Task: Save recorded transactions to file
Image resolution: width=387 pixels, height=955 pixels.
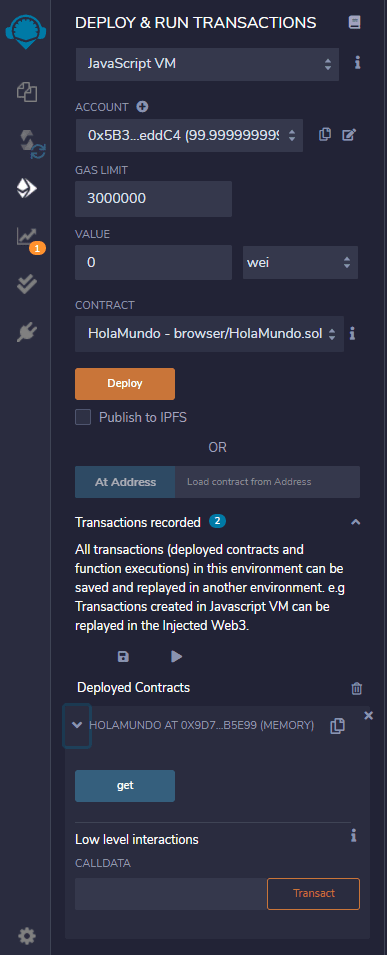Action: [123, 656]
